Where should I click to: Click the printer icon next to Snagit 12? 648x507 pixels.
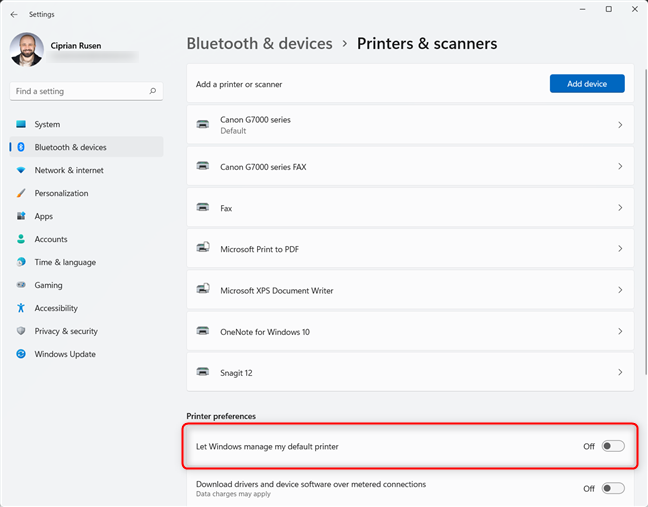tap(202, 371)
